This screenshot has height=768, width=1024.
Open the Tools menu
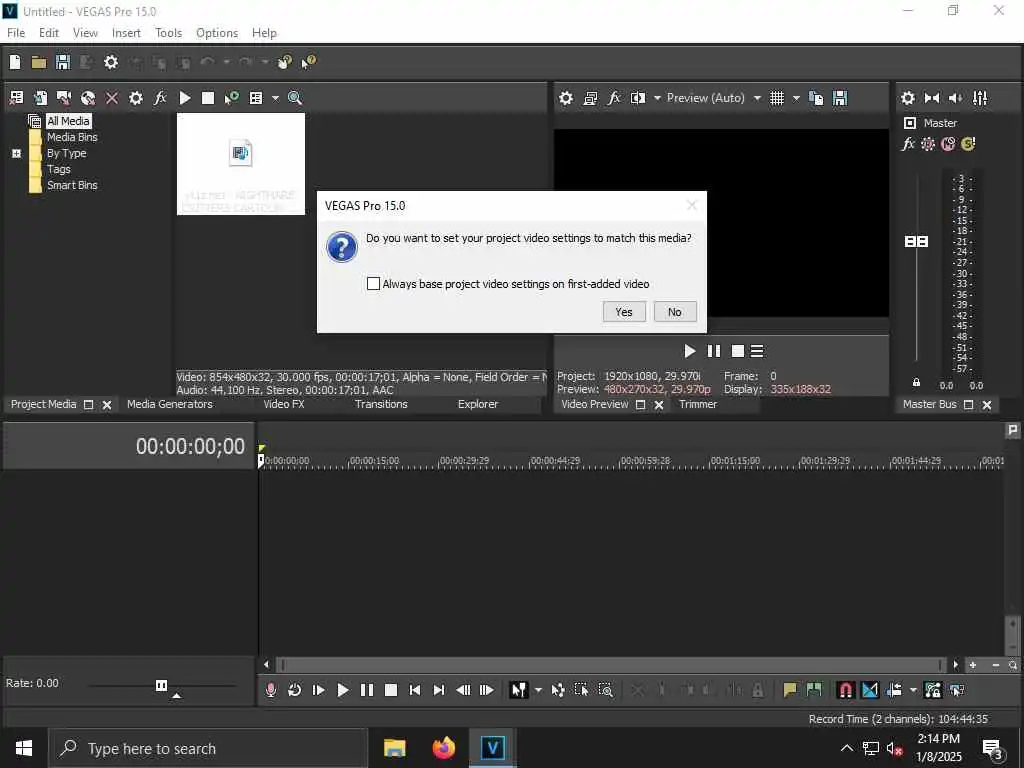pos(168,33)
